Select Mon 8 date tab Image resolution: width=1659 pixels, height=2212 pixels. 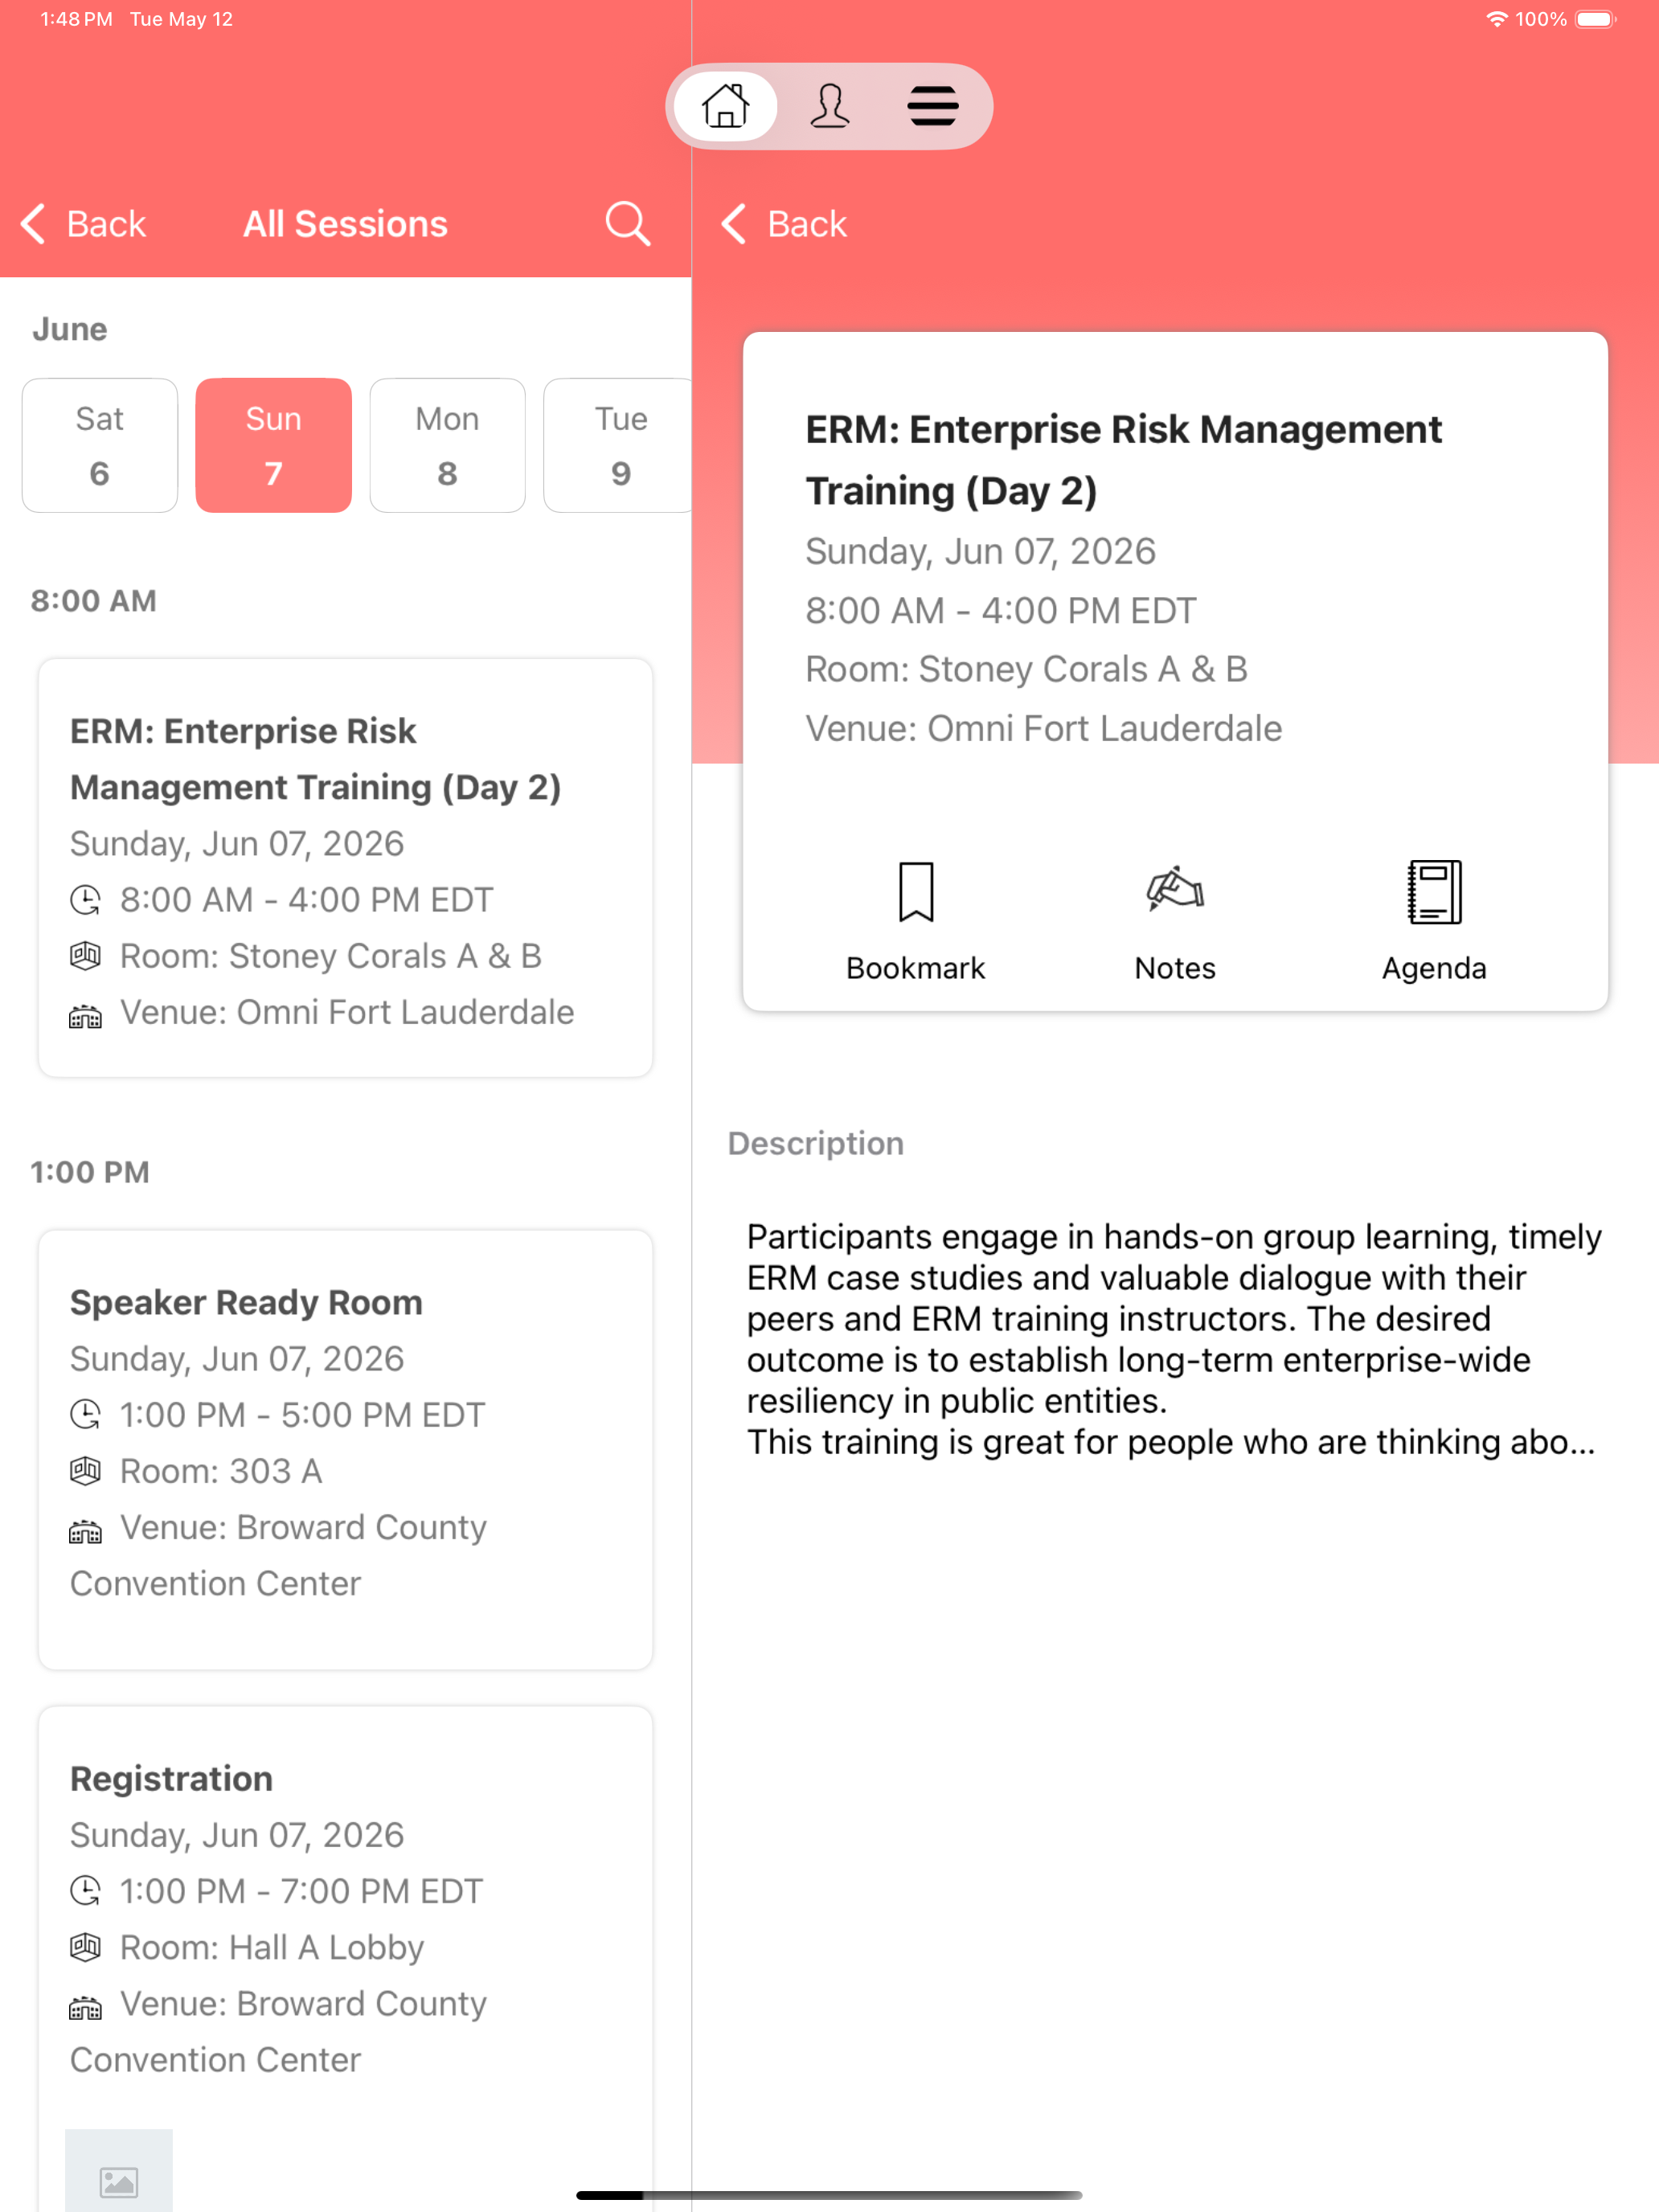pyautogui.click(x=447, y=445)
